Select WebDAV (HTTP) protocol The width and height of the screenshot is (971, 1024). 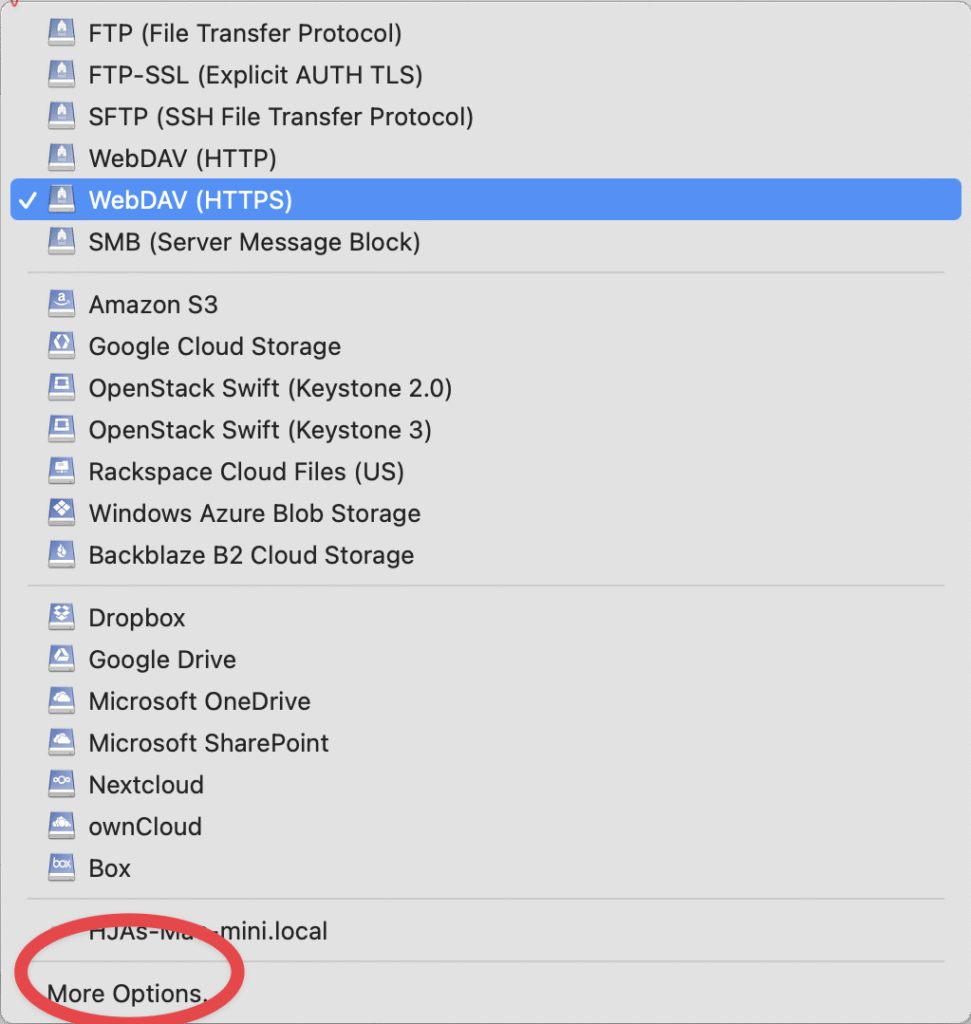486,159
